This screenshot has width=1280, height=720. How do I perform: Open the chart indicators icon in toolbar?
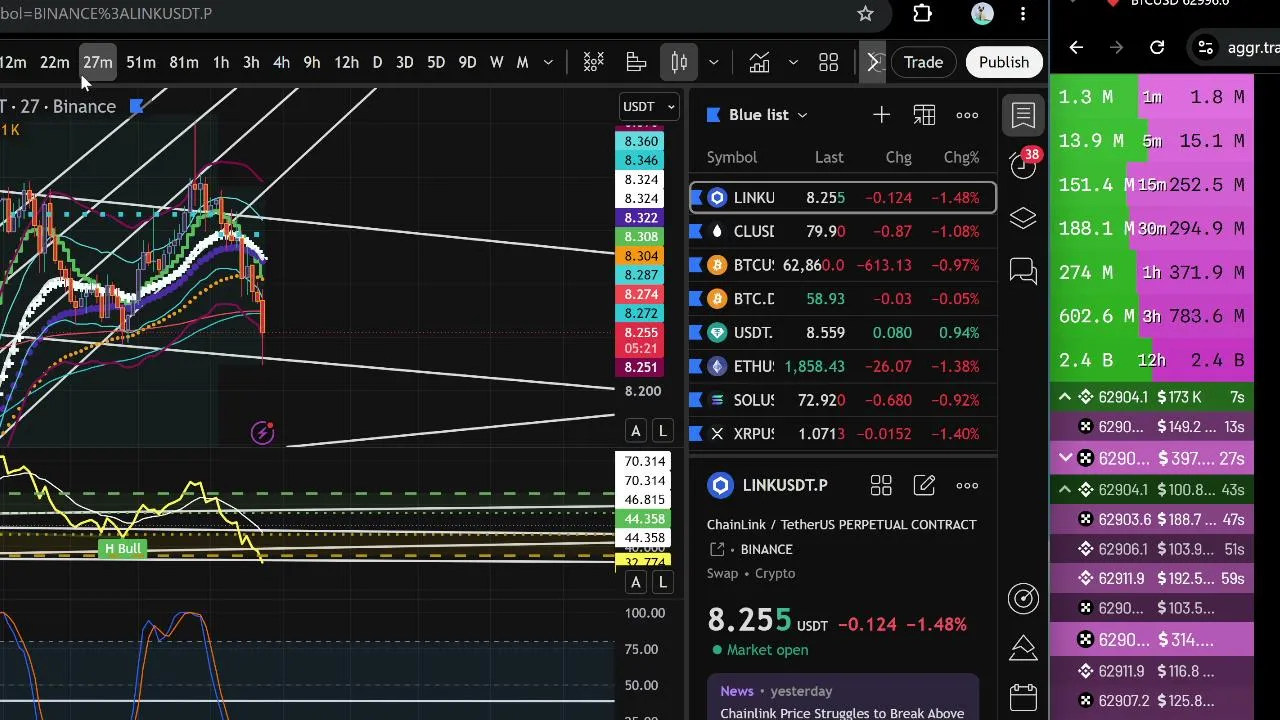tap(593, 63)
